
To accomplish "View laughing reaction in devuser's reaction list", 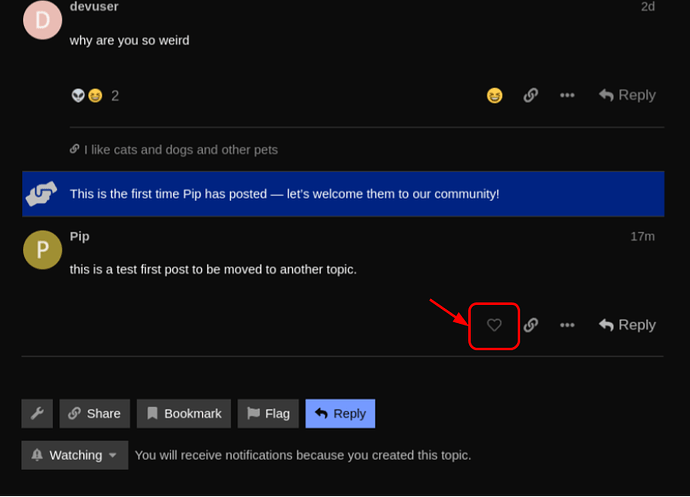I will coord(95,96).
